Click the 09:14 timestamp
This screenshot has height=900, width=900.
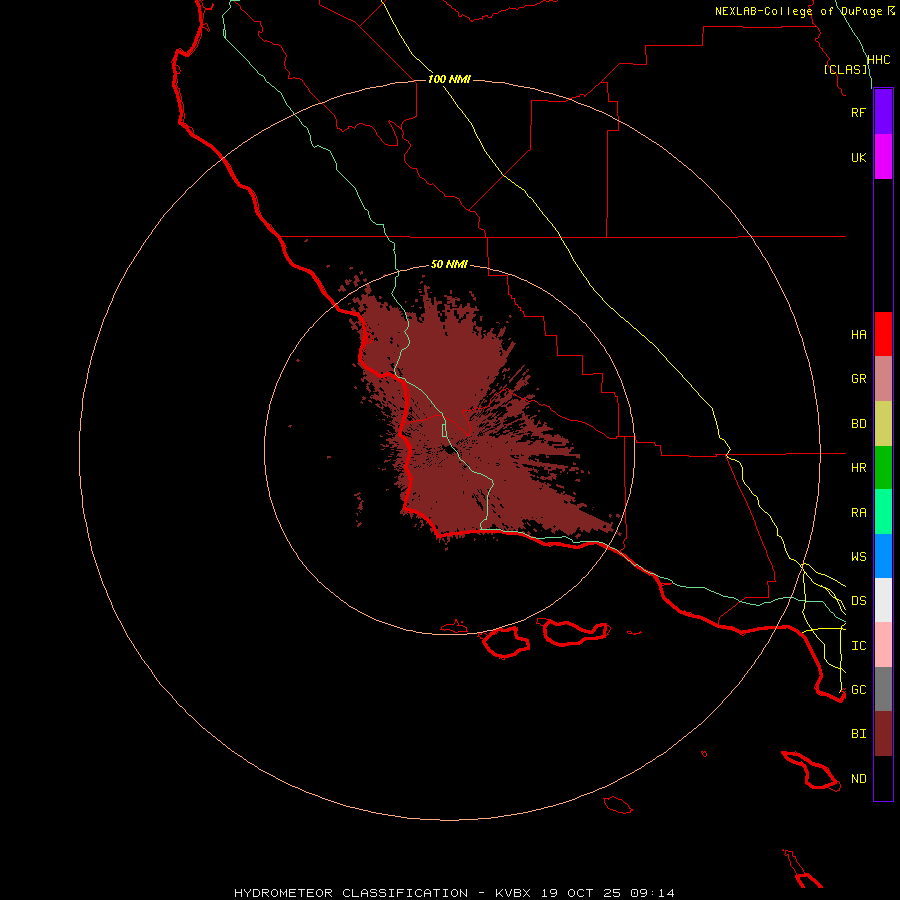[x=652, y=893]
